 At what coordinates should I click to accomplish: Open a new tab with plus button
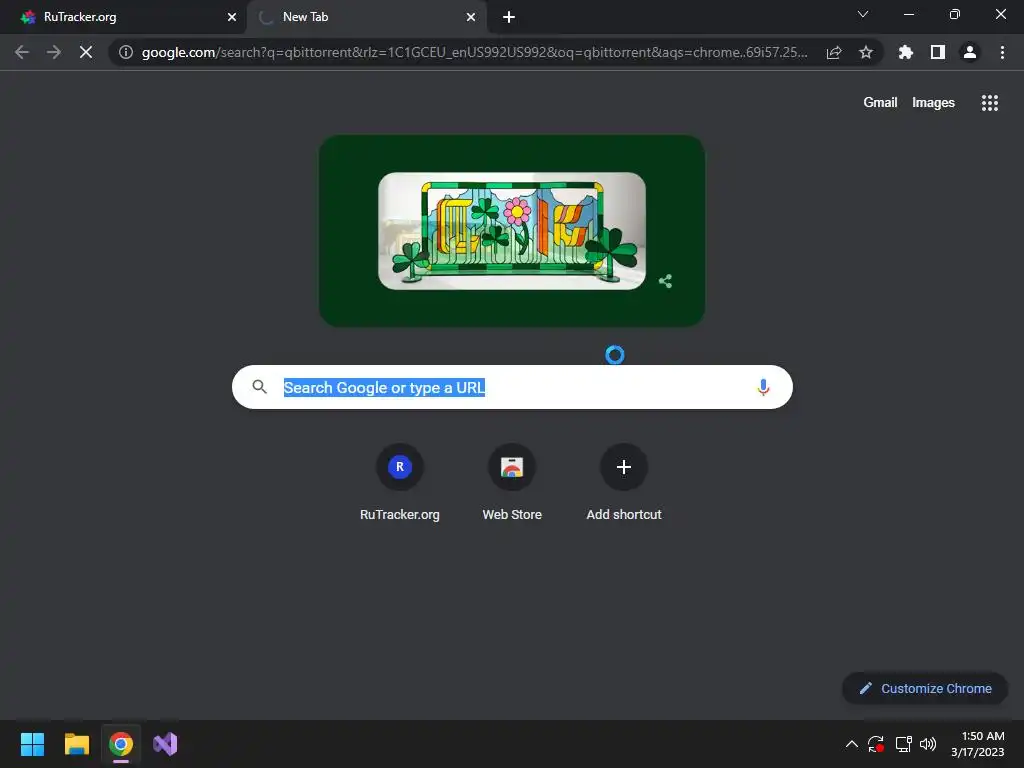509,17
